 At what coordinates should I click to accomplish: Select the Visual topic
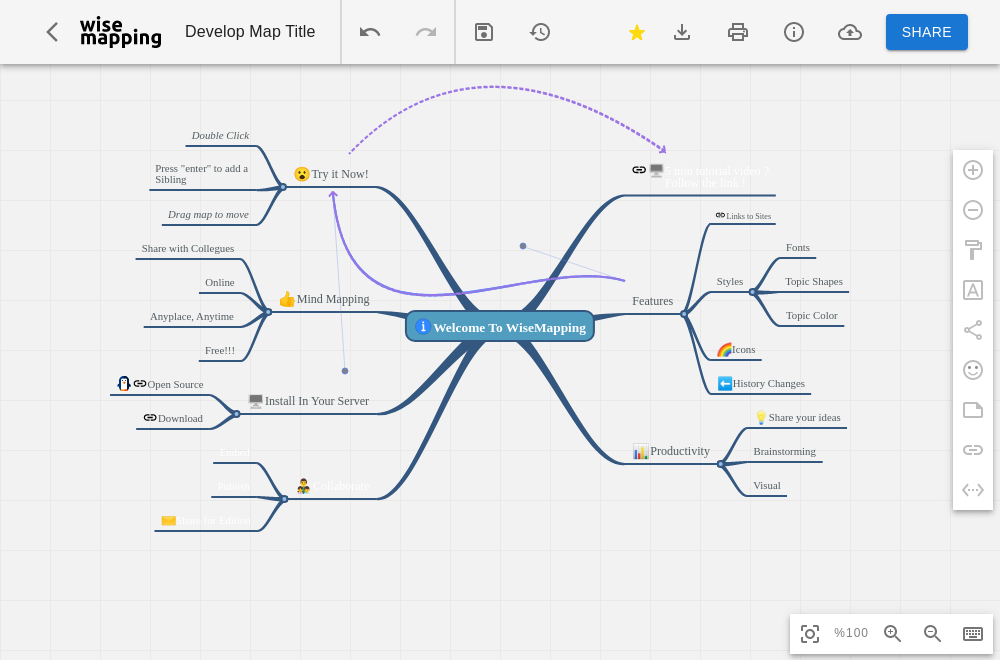pyautogui.click(x=767, y=486)
